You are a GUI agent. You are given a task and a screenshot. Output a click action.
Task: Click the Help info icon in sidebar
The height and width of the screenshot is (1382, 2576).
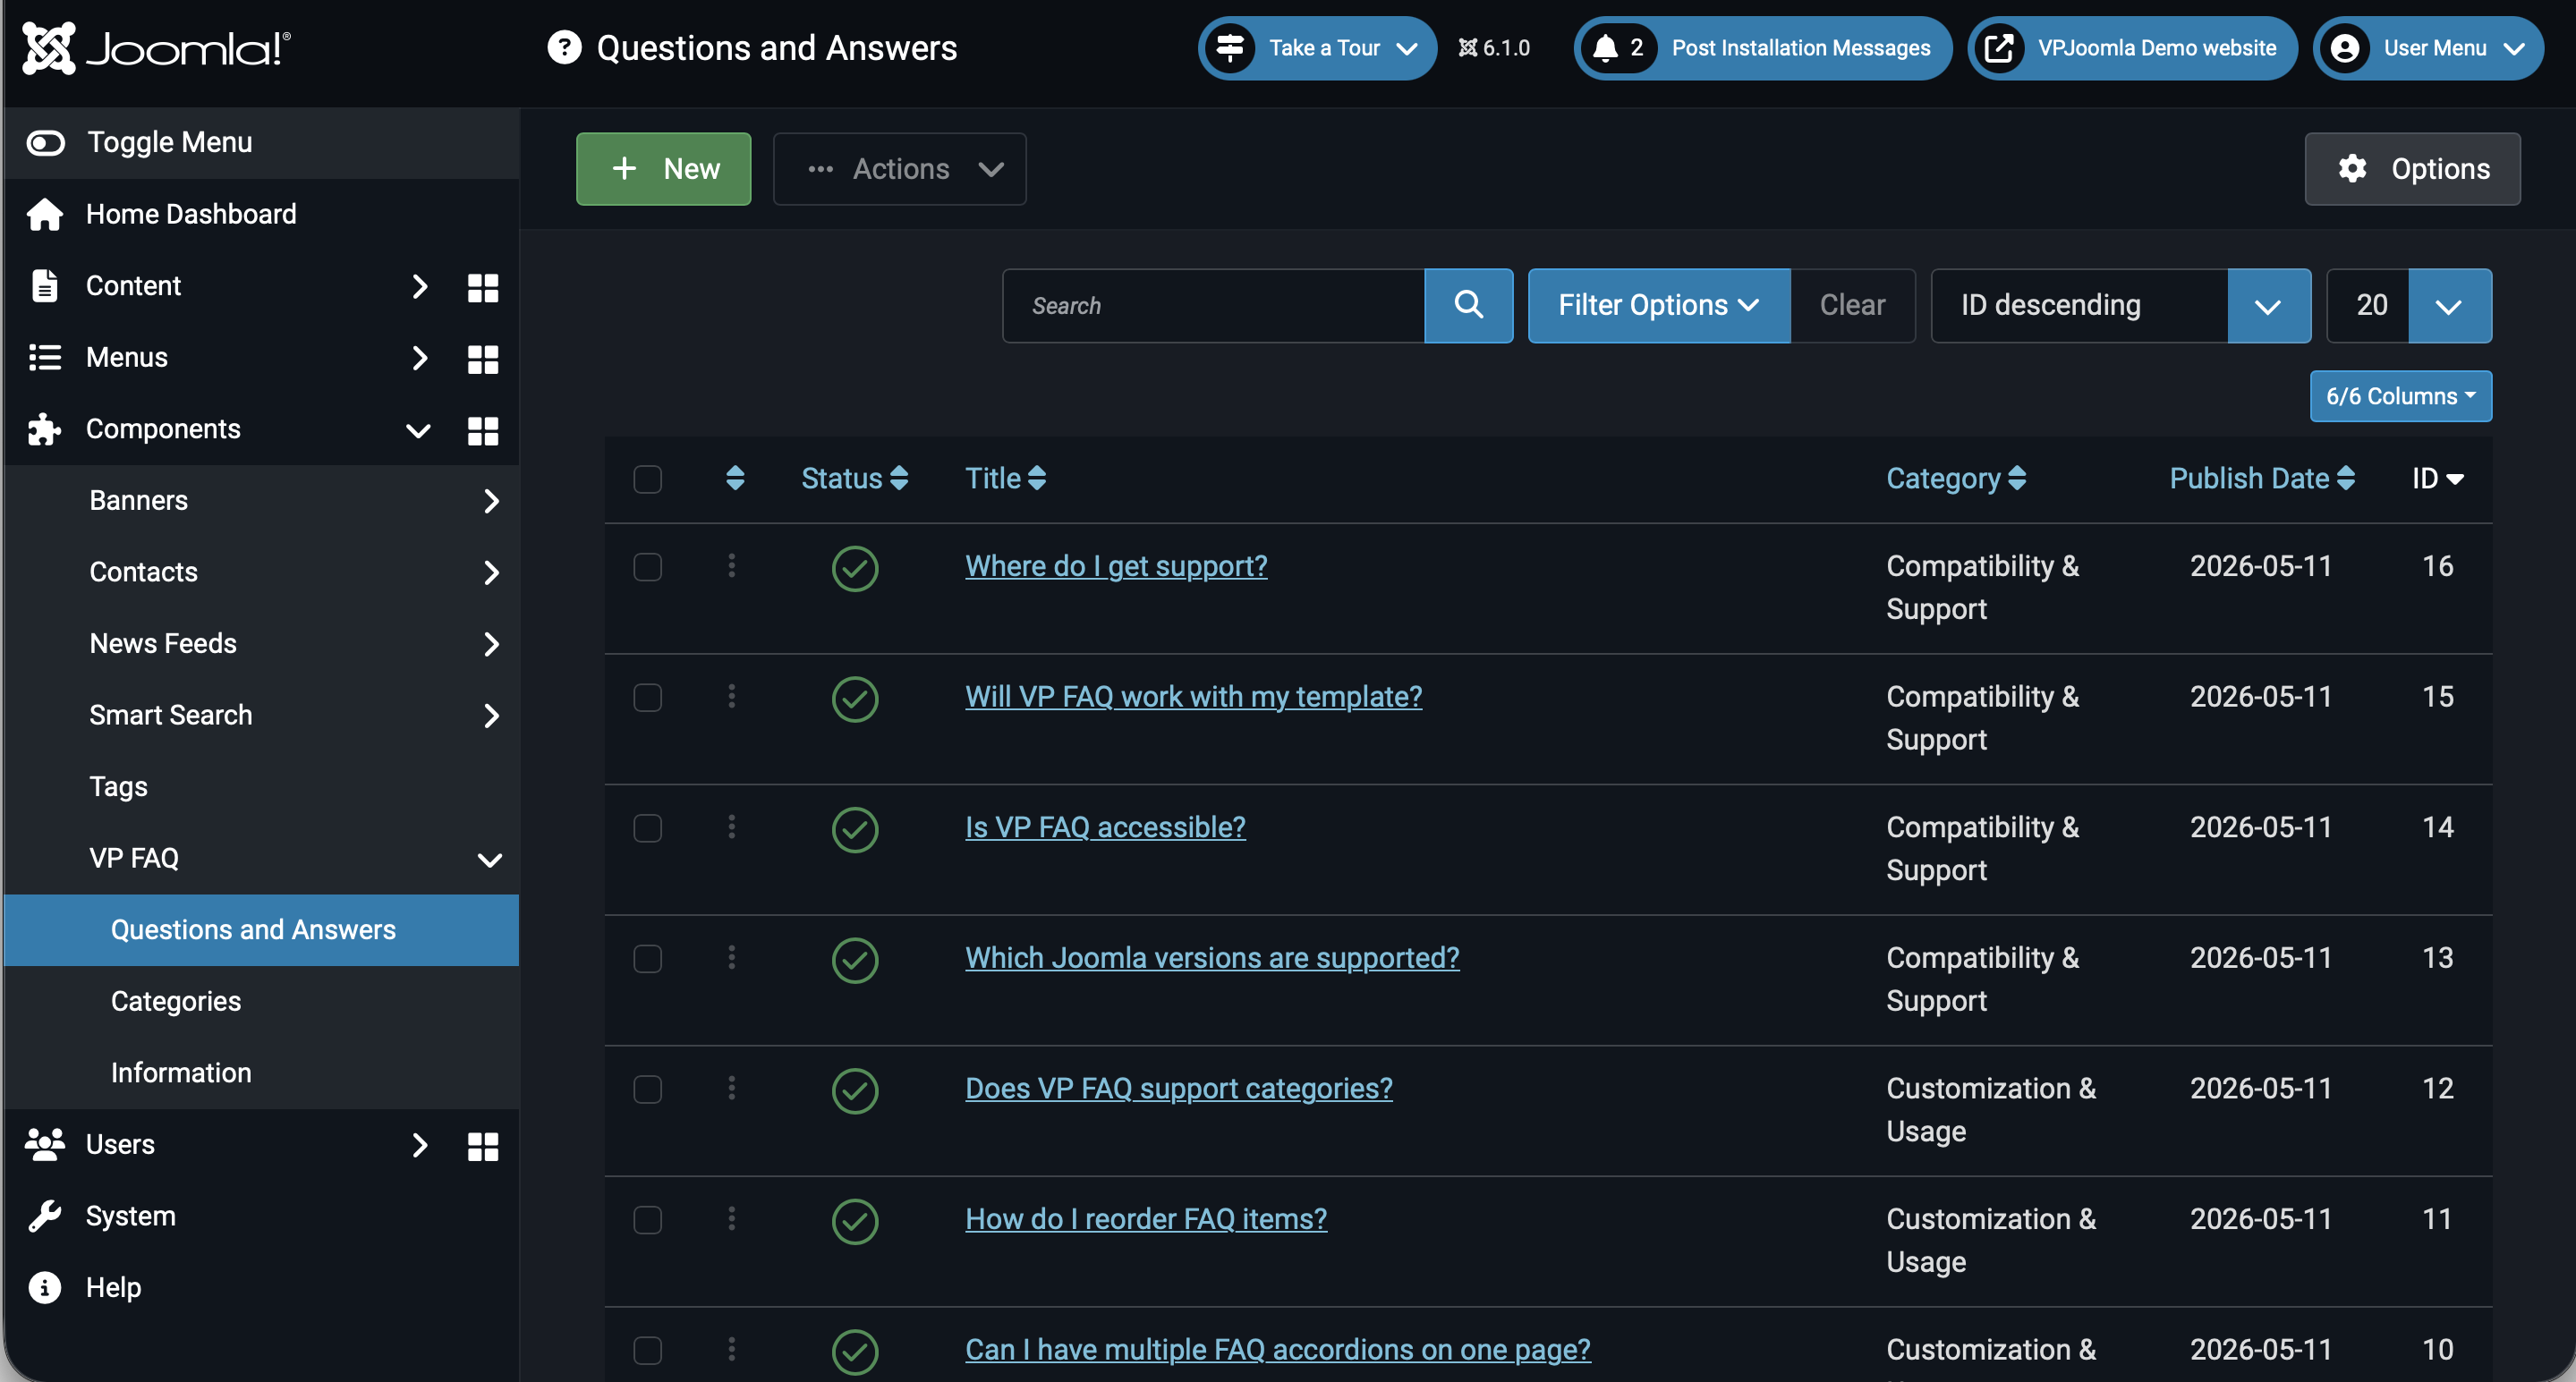pyautogui.click(x=45, y=1287)
